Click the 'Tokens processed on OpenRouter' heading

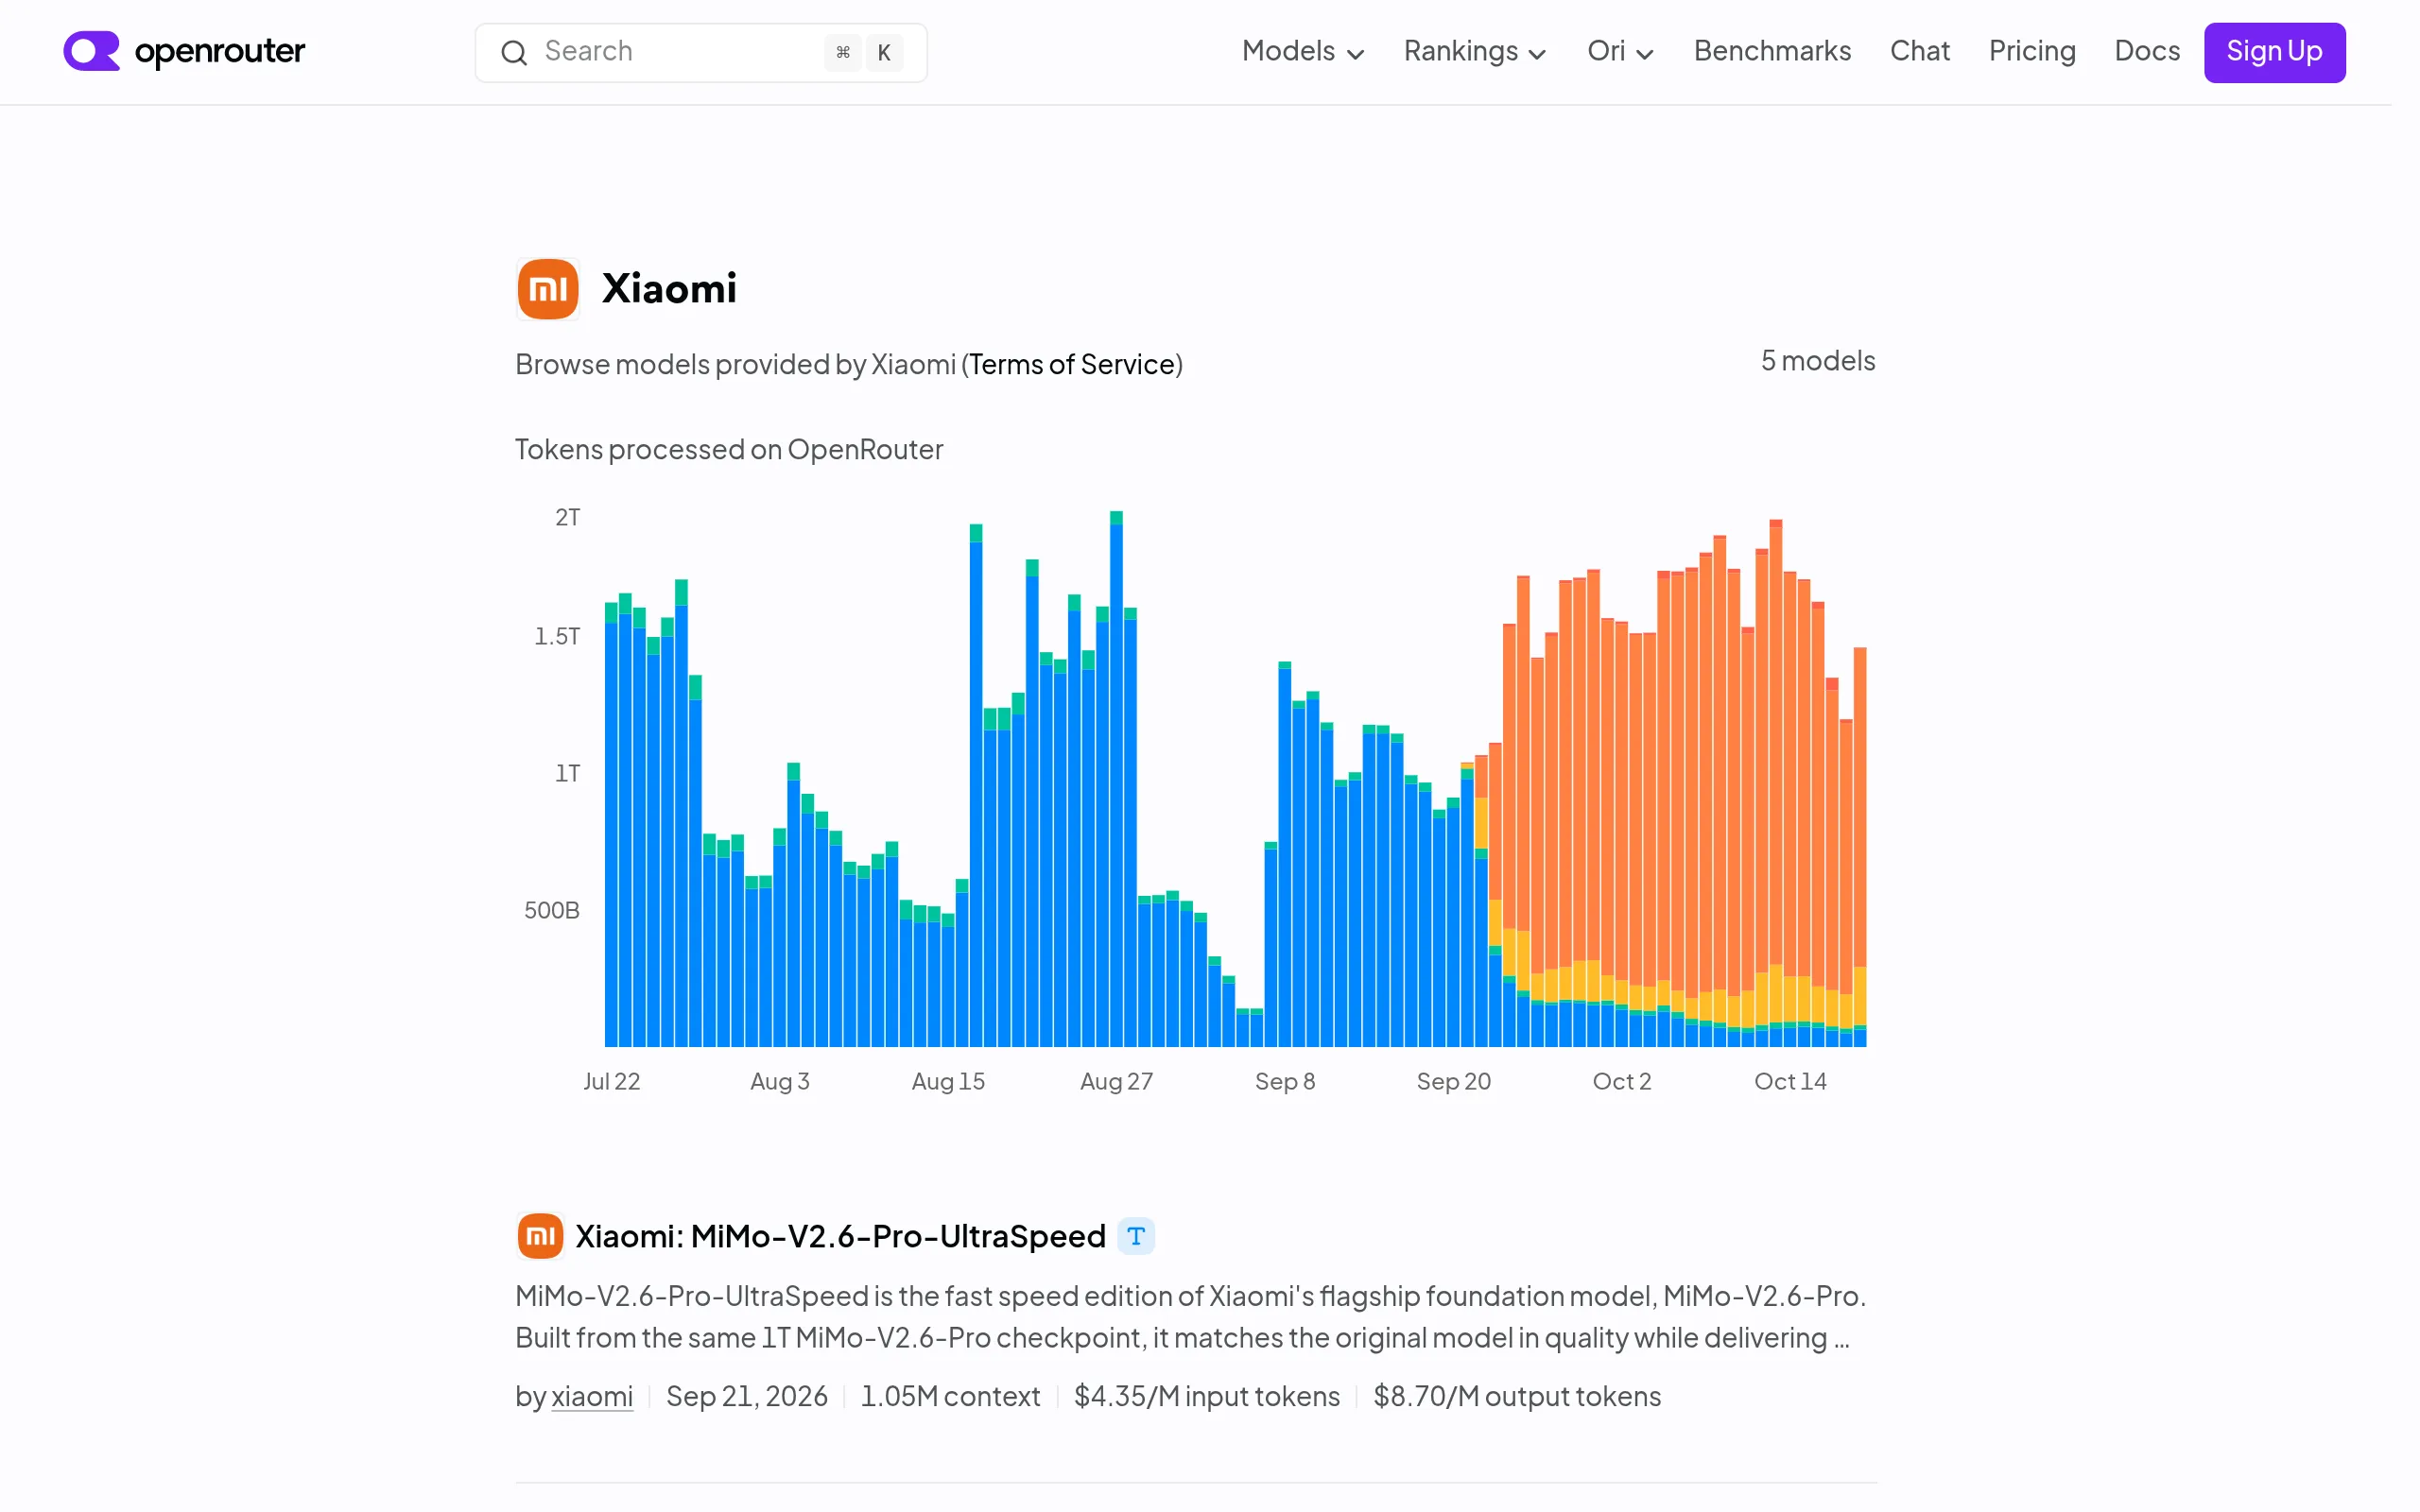pos(729,450)
